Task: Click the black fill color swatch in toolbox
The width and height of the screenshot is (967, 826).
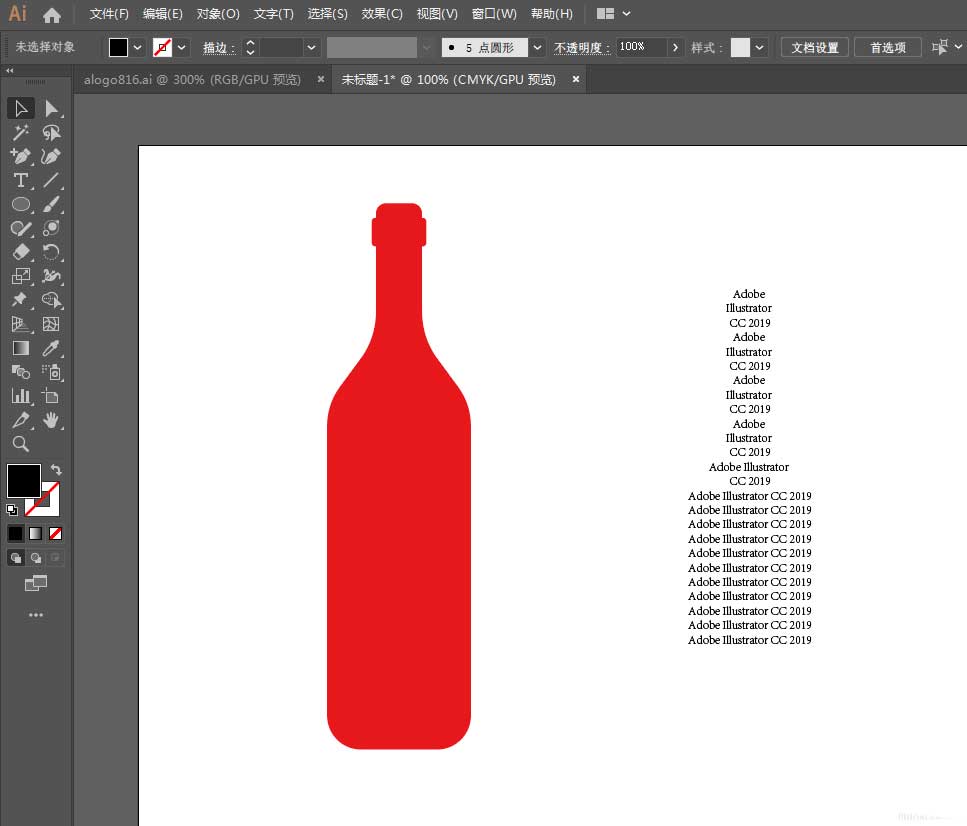Action: [x=23, y=480]
